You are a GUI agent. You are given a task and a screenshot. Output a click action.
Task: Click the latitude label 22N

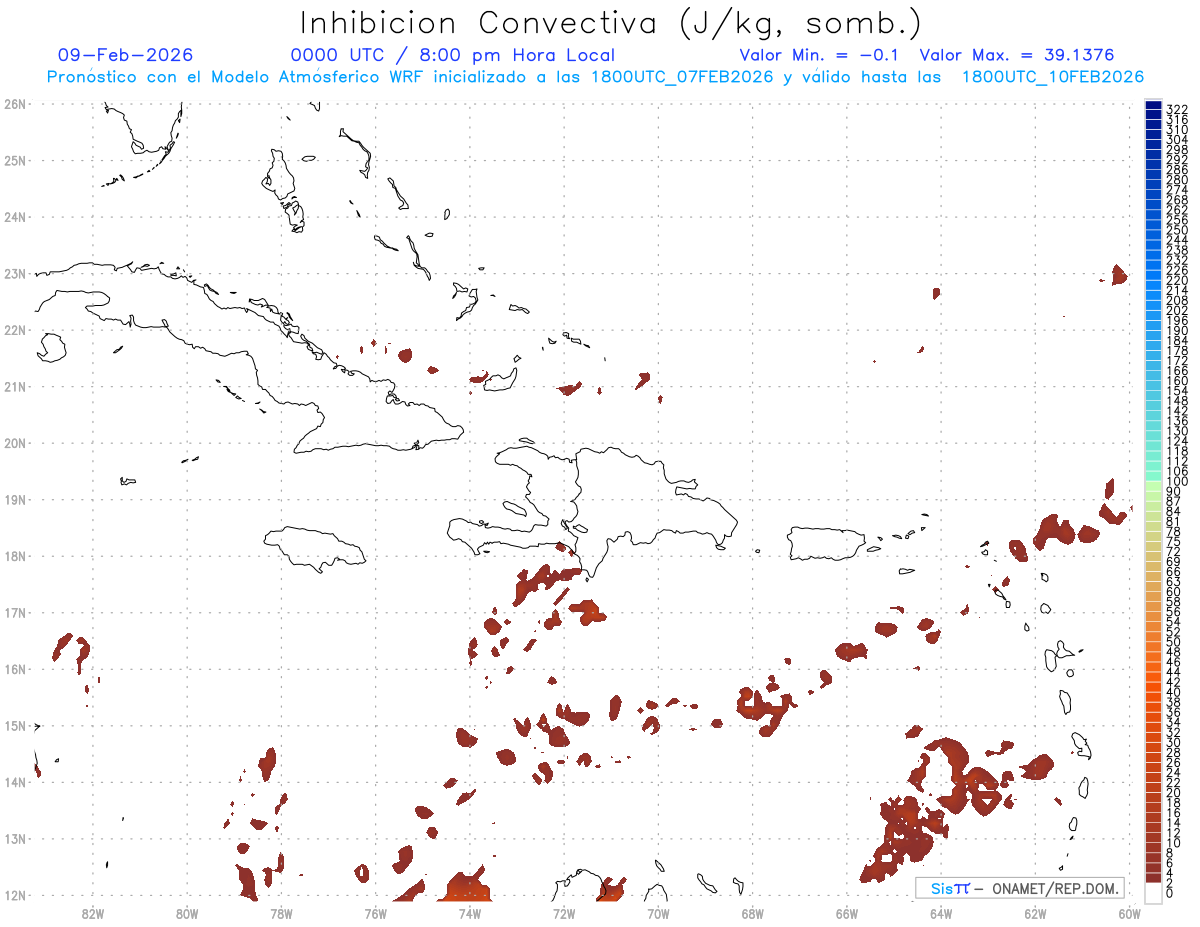click(x=15, y=329)
